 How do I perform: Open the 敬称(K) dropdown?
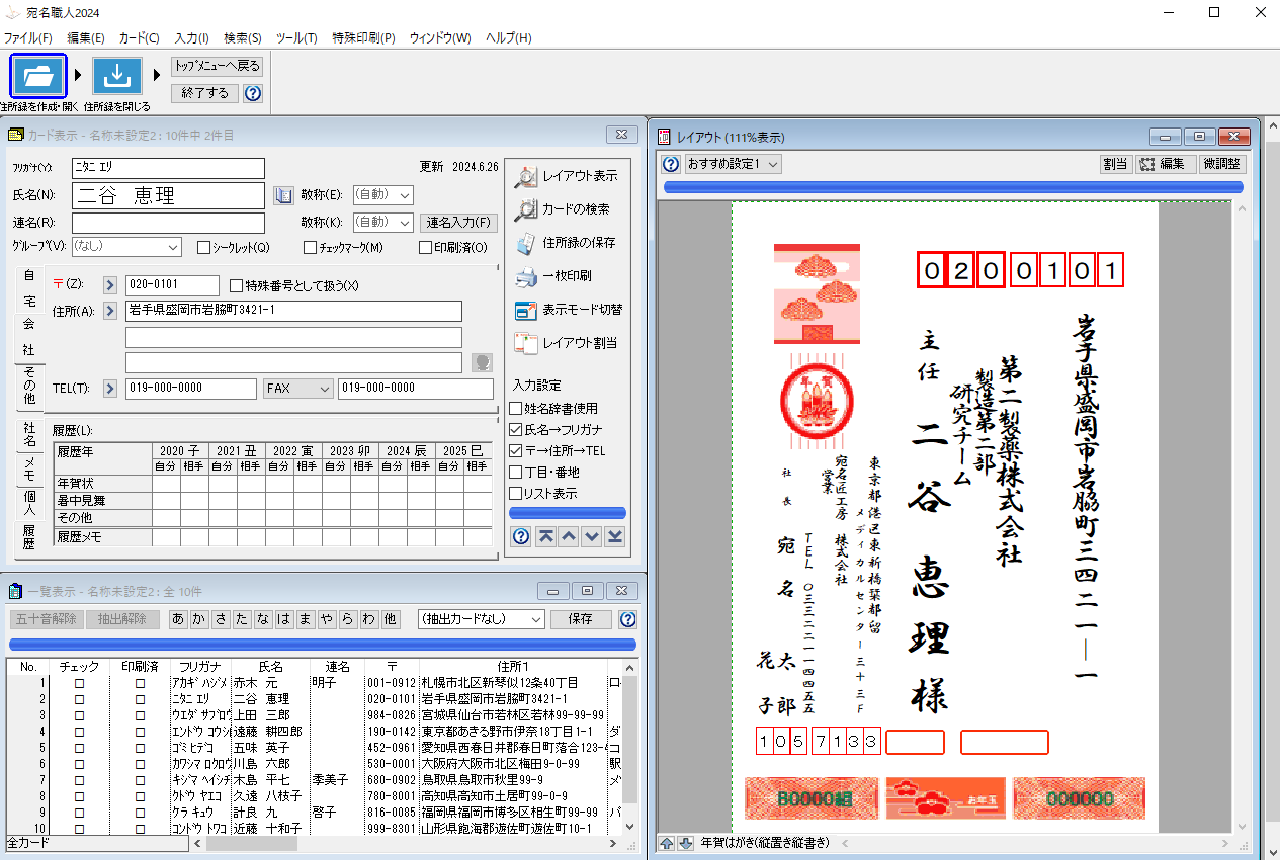(x=382, y=223)
